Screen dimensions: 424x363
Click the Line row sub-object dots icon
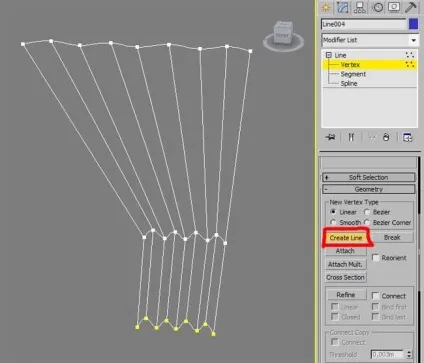410,55
